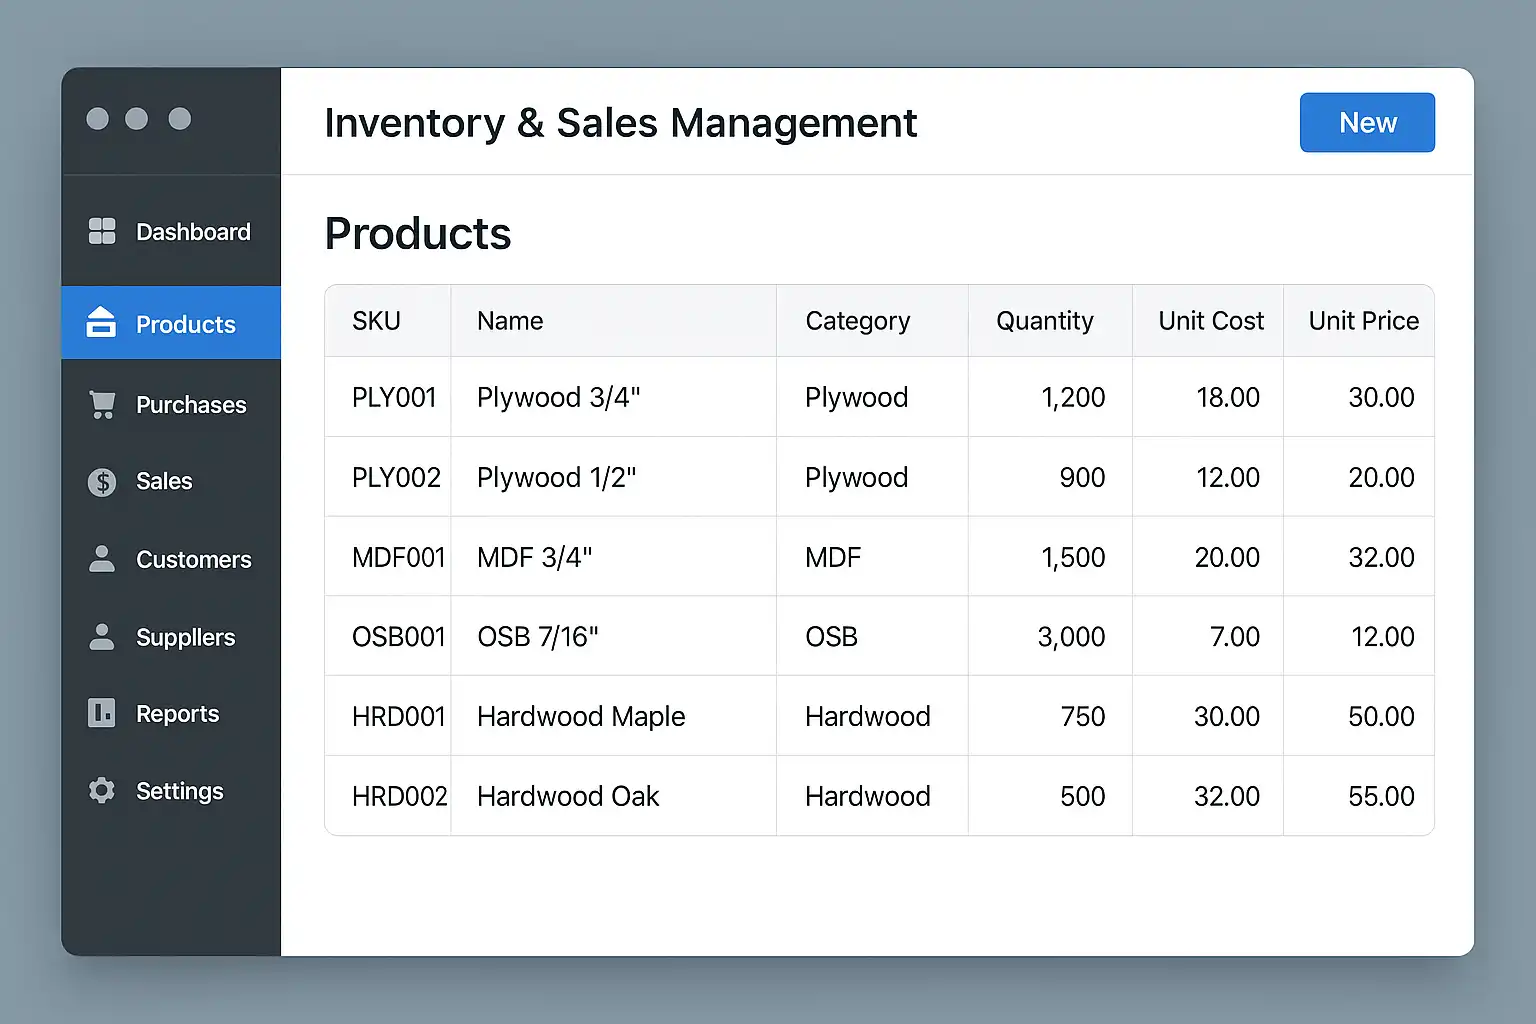Image resolution: width=1536 pixels, height=1024 pixels.
Task: Click the Customers person icon
Action: pos(102,559)
